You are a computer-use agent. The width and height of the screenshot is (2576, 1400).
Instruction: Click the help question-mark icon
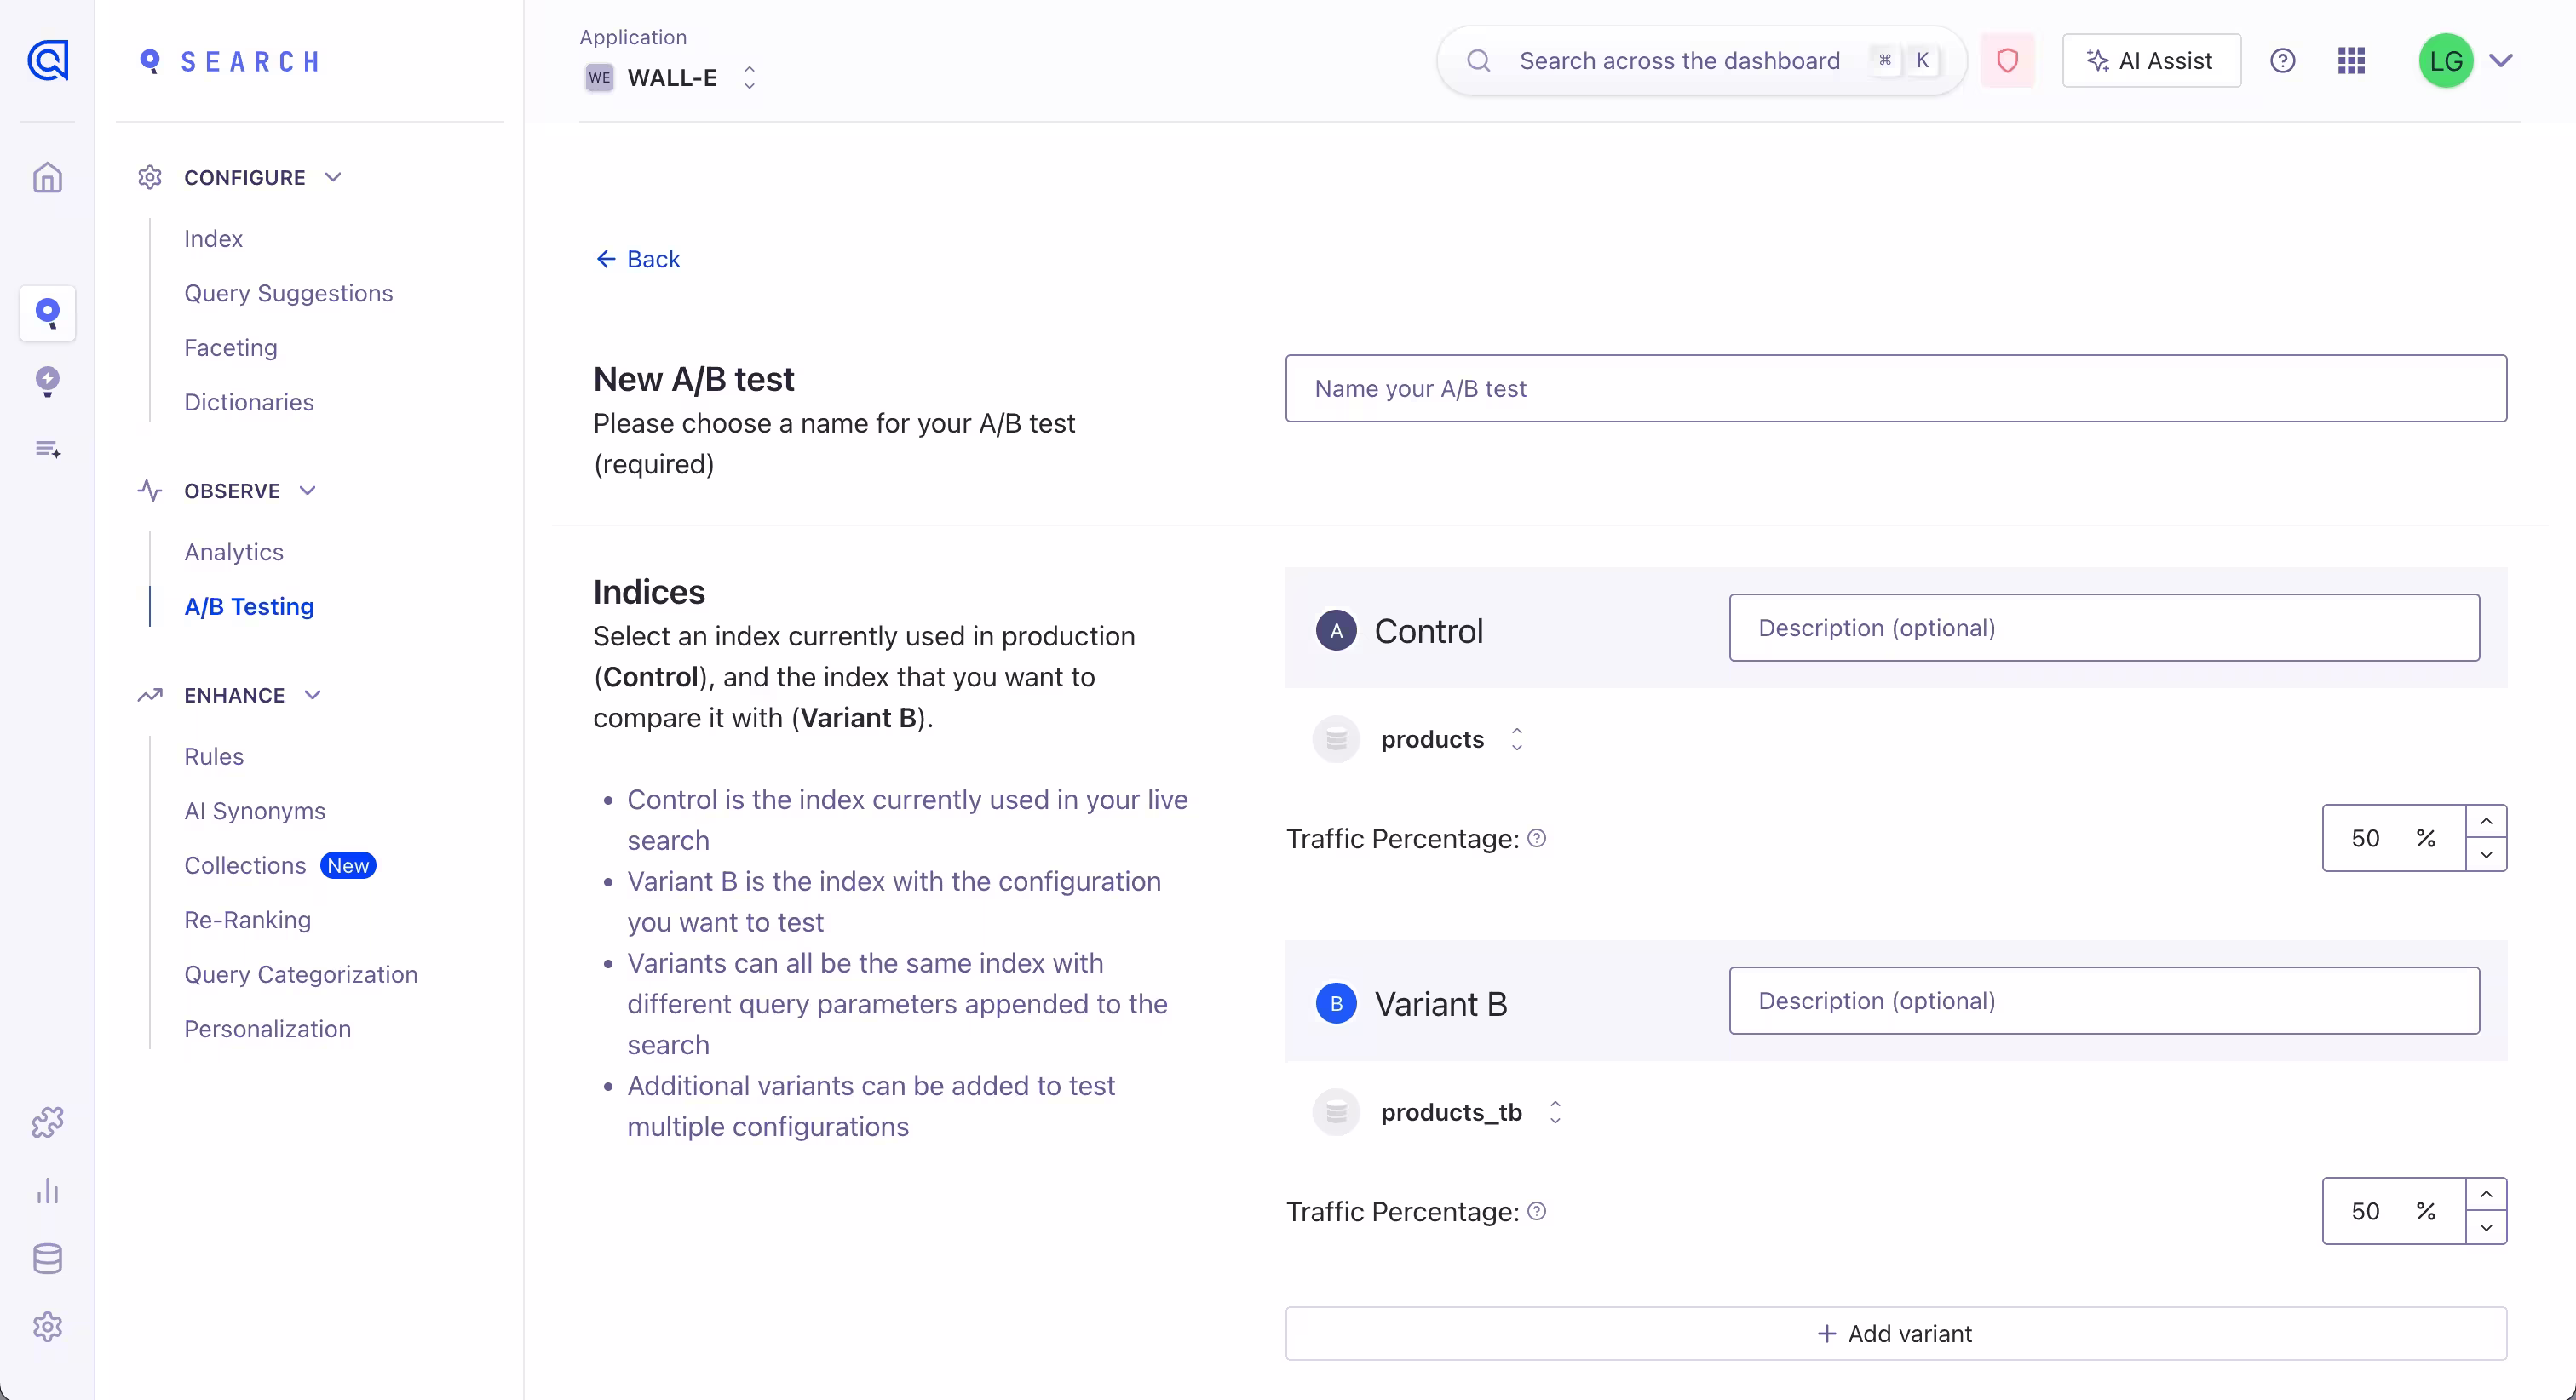click(x=2284, y=60)
